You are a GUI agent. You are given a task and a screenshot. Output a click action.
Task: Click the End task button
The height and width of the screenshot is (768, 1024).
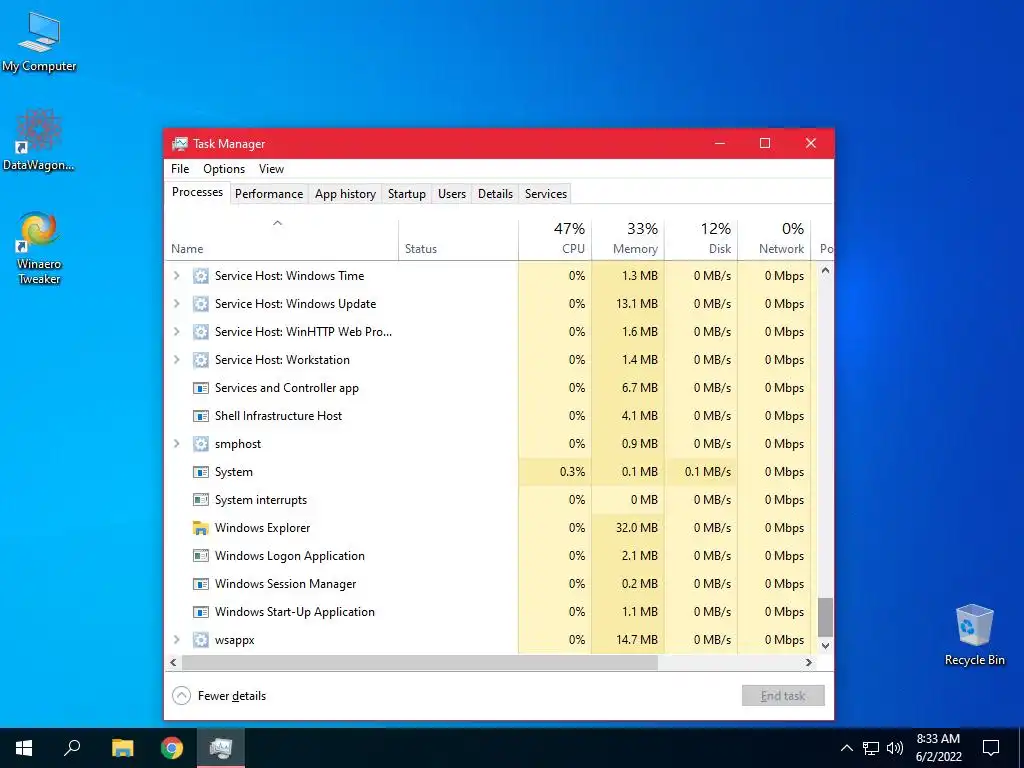coord(783,696)
